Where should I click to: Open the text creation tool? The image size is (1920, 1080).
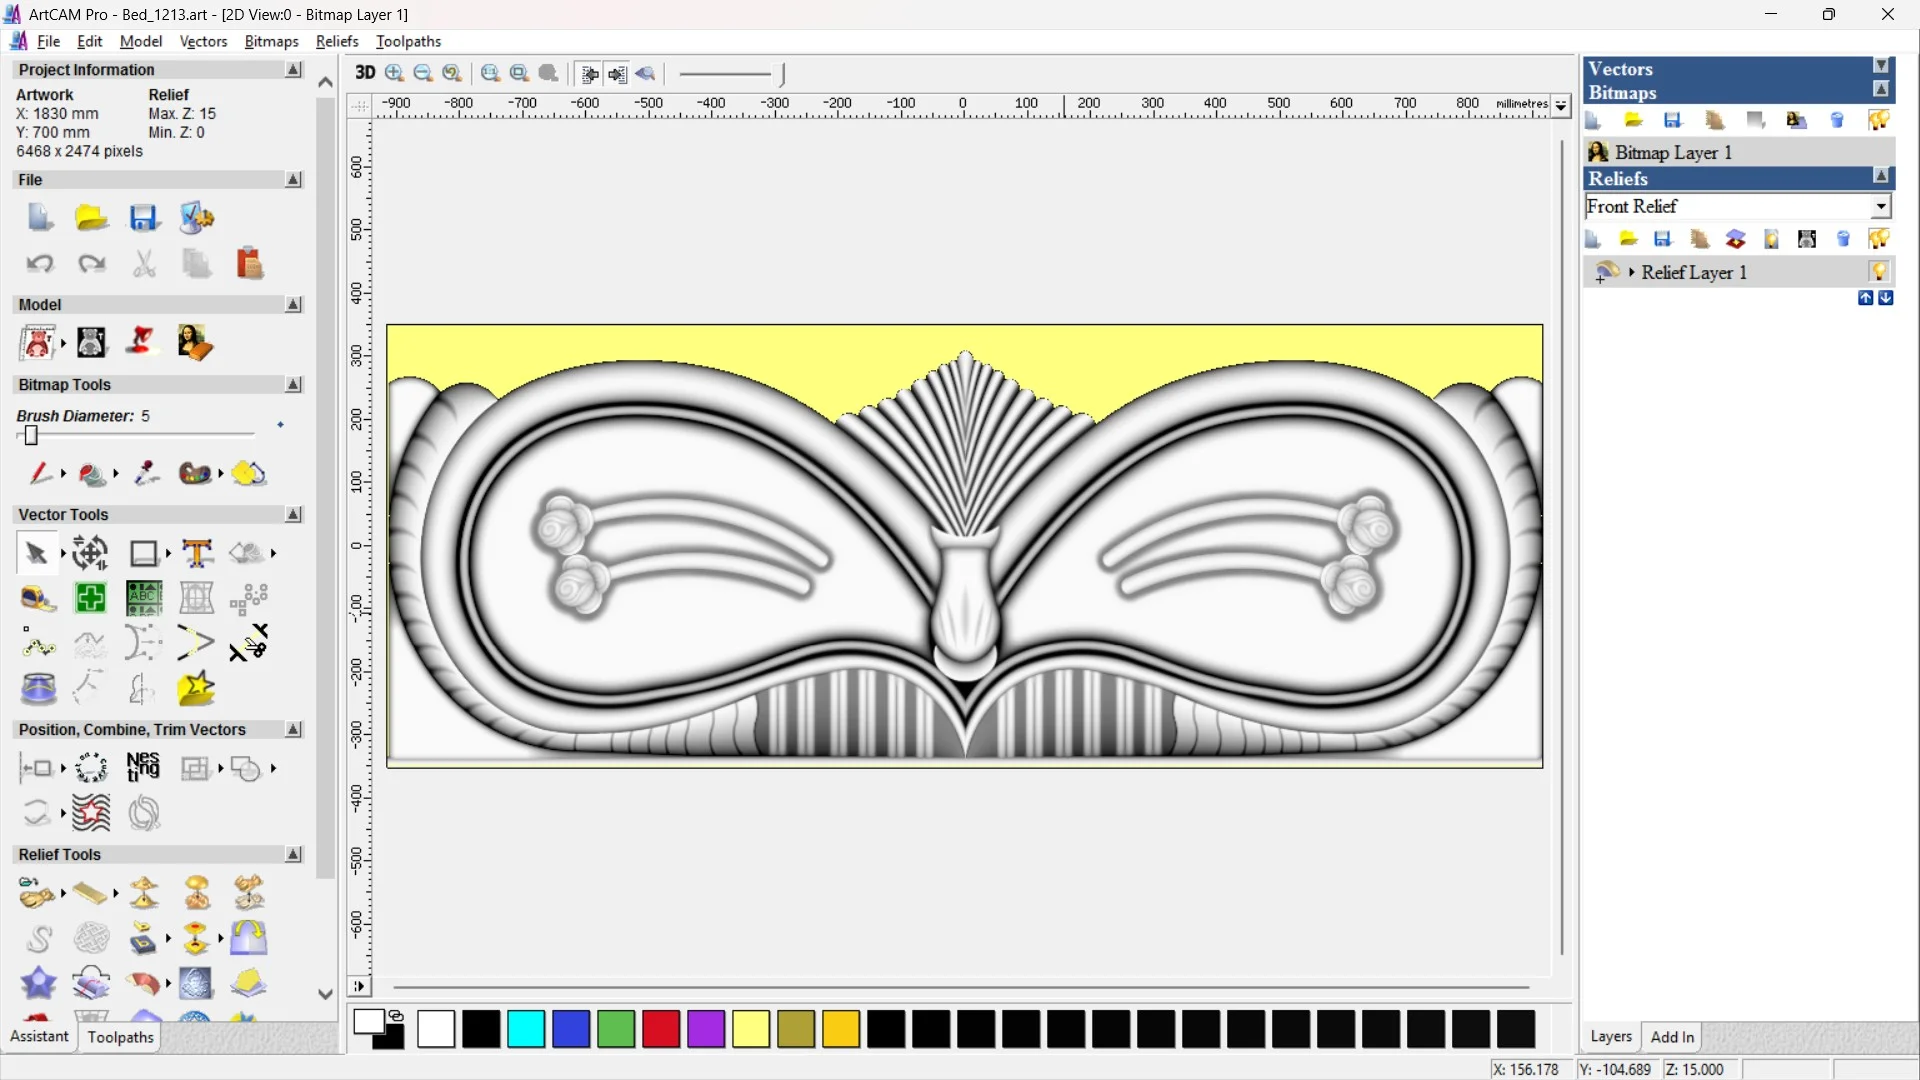pyautogui.click(x=197, y=553)
